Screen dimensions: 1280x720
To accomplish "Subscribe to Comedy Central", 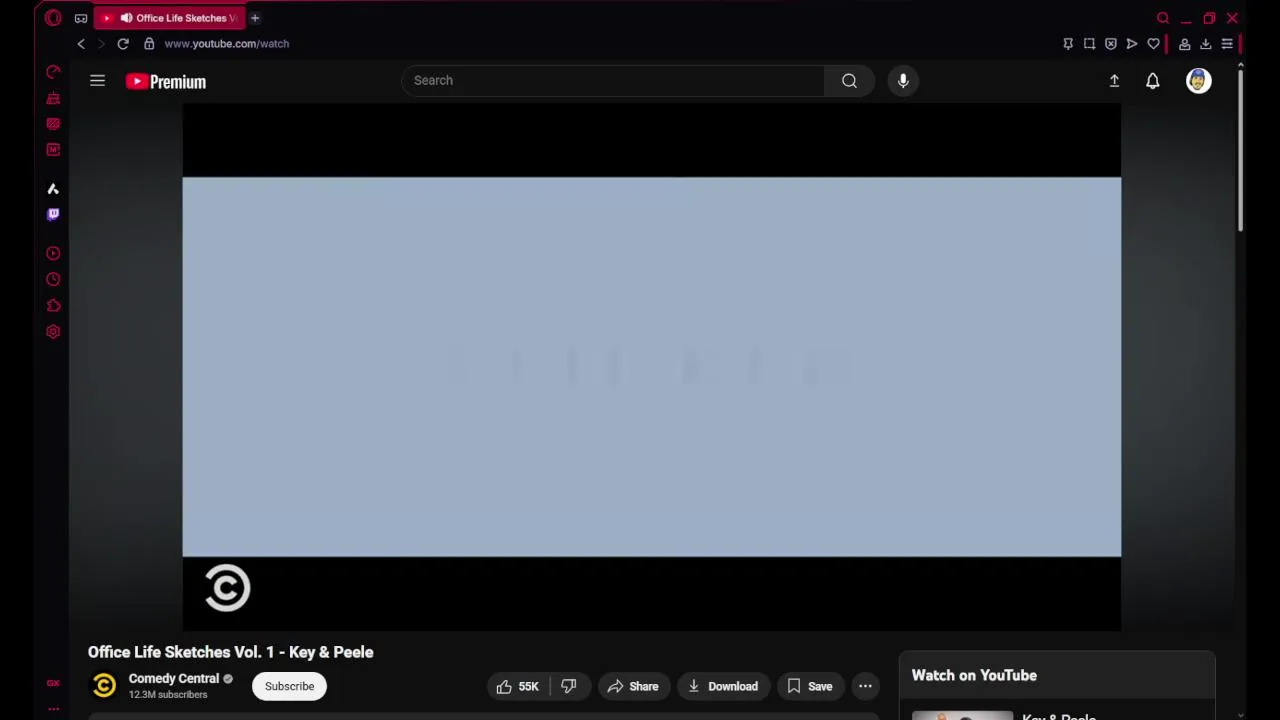I will [289, 686].
